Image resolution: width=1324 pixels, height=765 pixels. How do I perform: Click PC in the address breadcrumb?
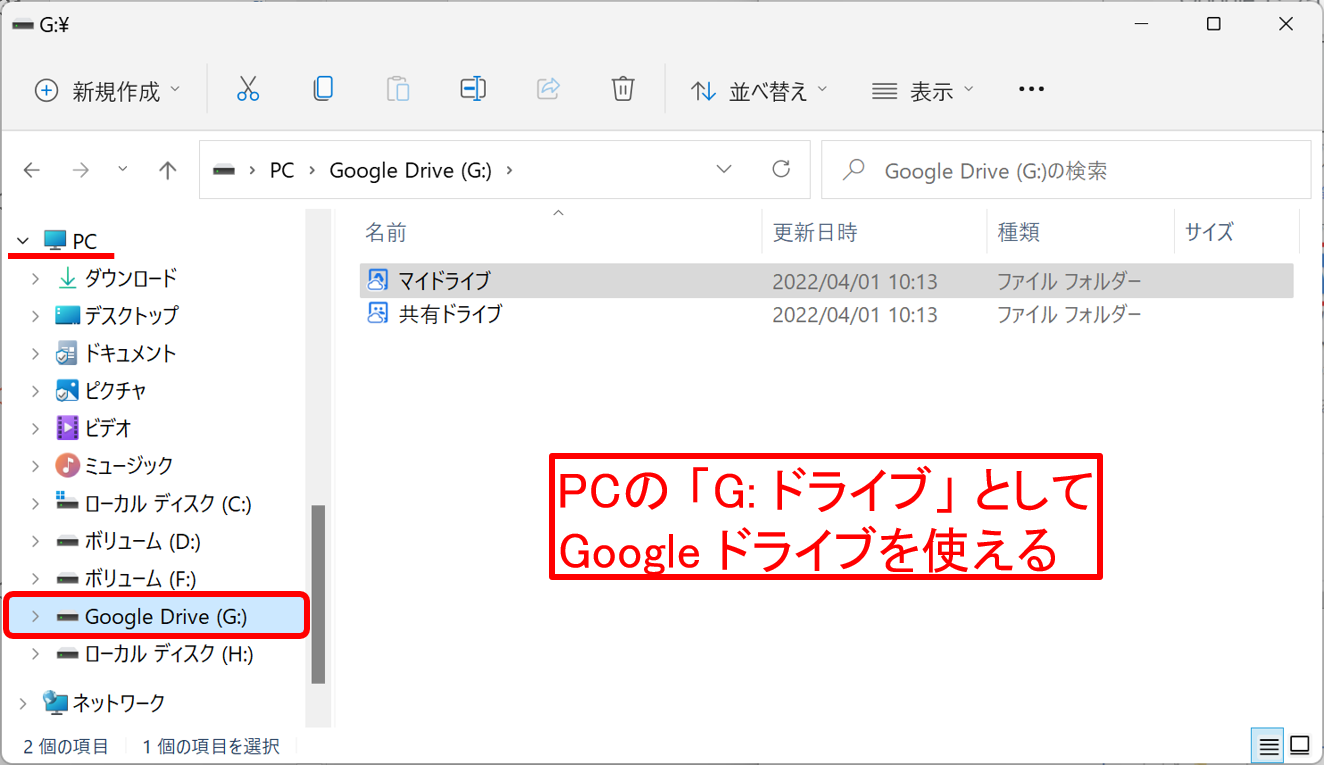point(282,171)
